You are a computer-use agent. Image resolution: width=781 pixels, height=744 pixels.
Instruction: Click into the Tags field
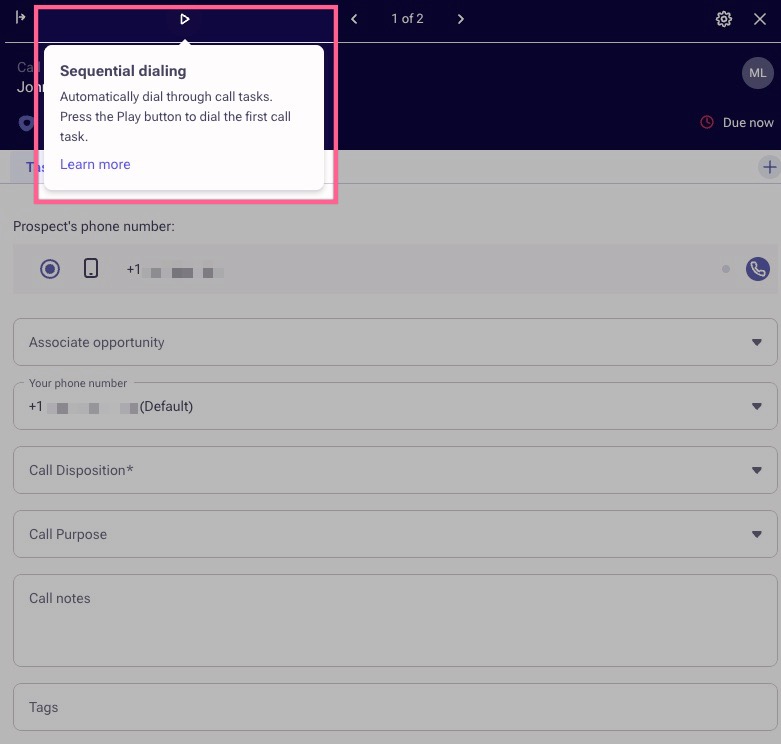click(395, 707)
